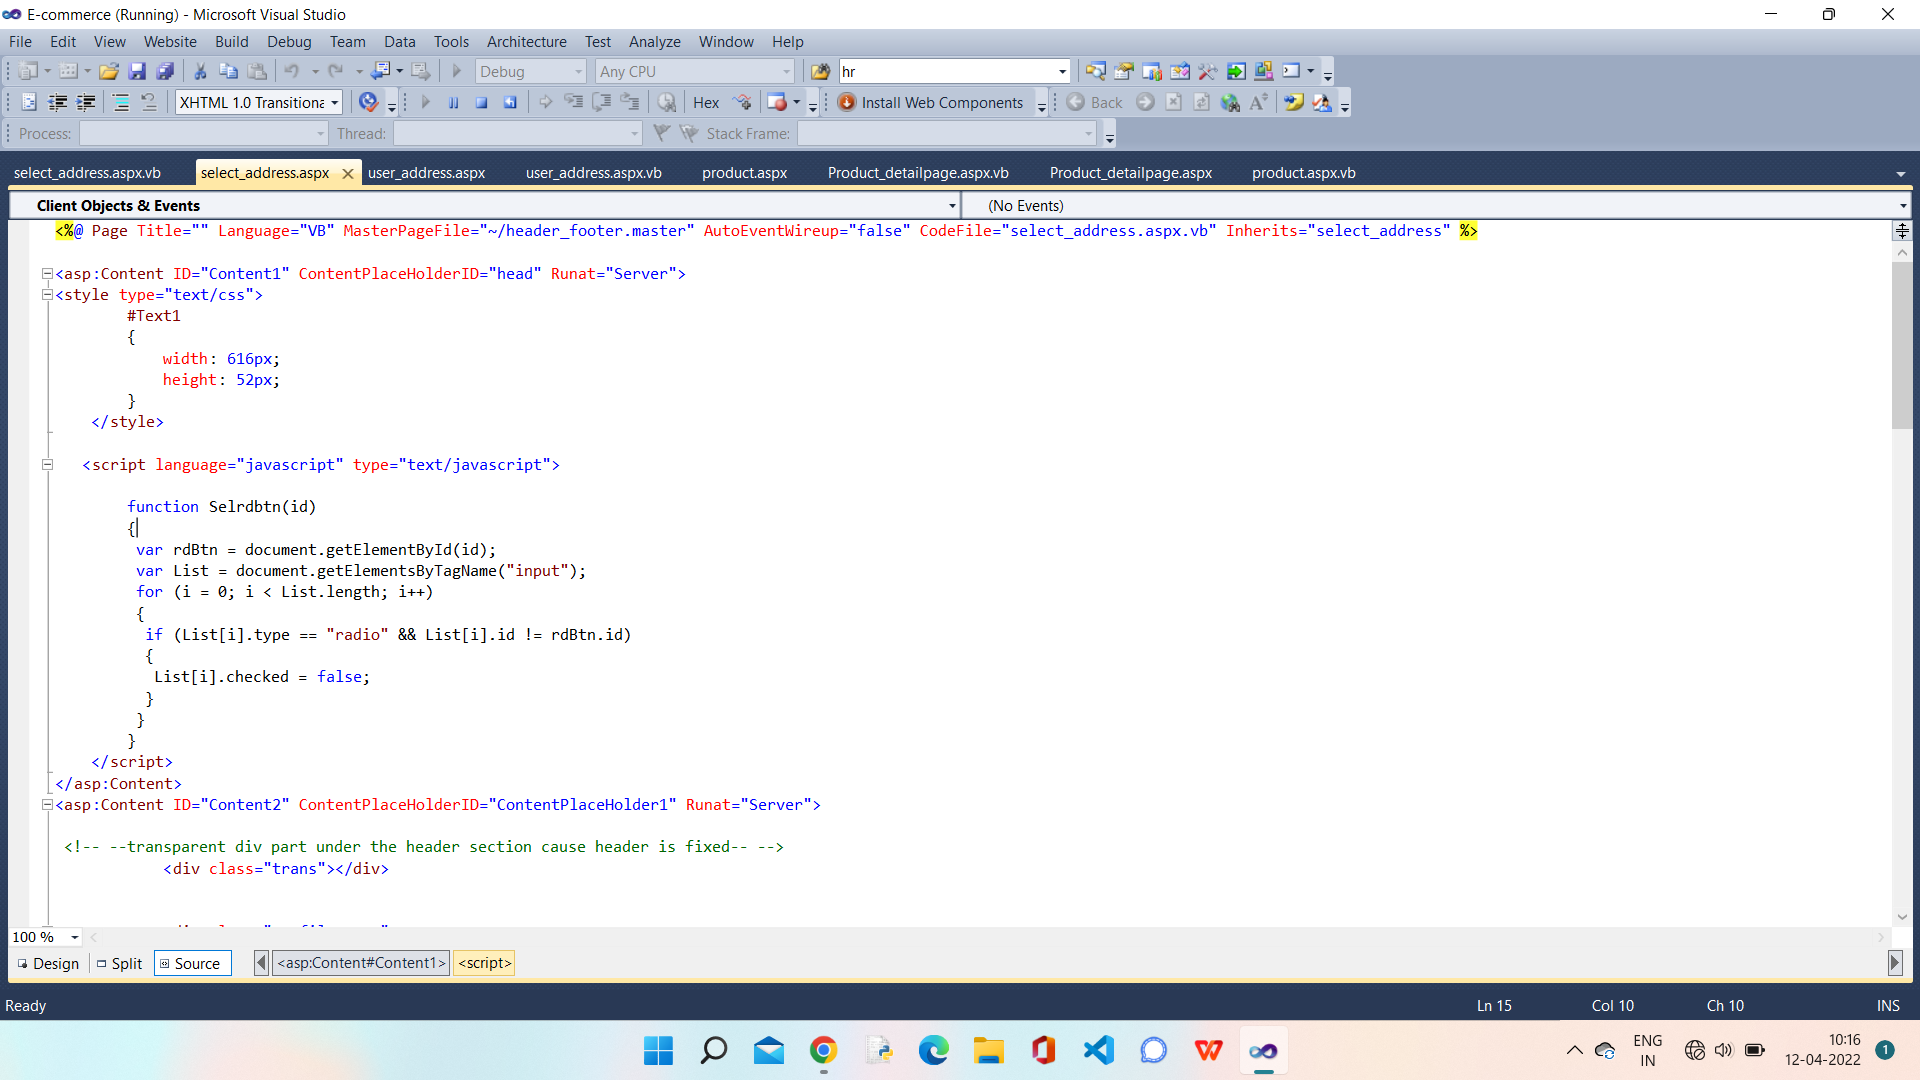Collapse the script block code region
The height and width of the screenshot is (1080, 1920).
click(x=47, y=464)
